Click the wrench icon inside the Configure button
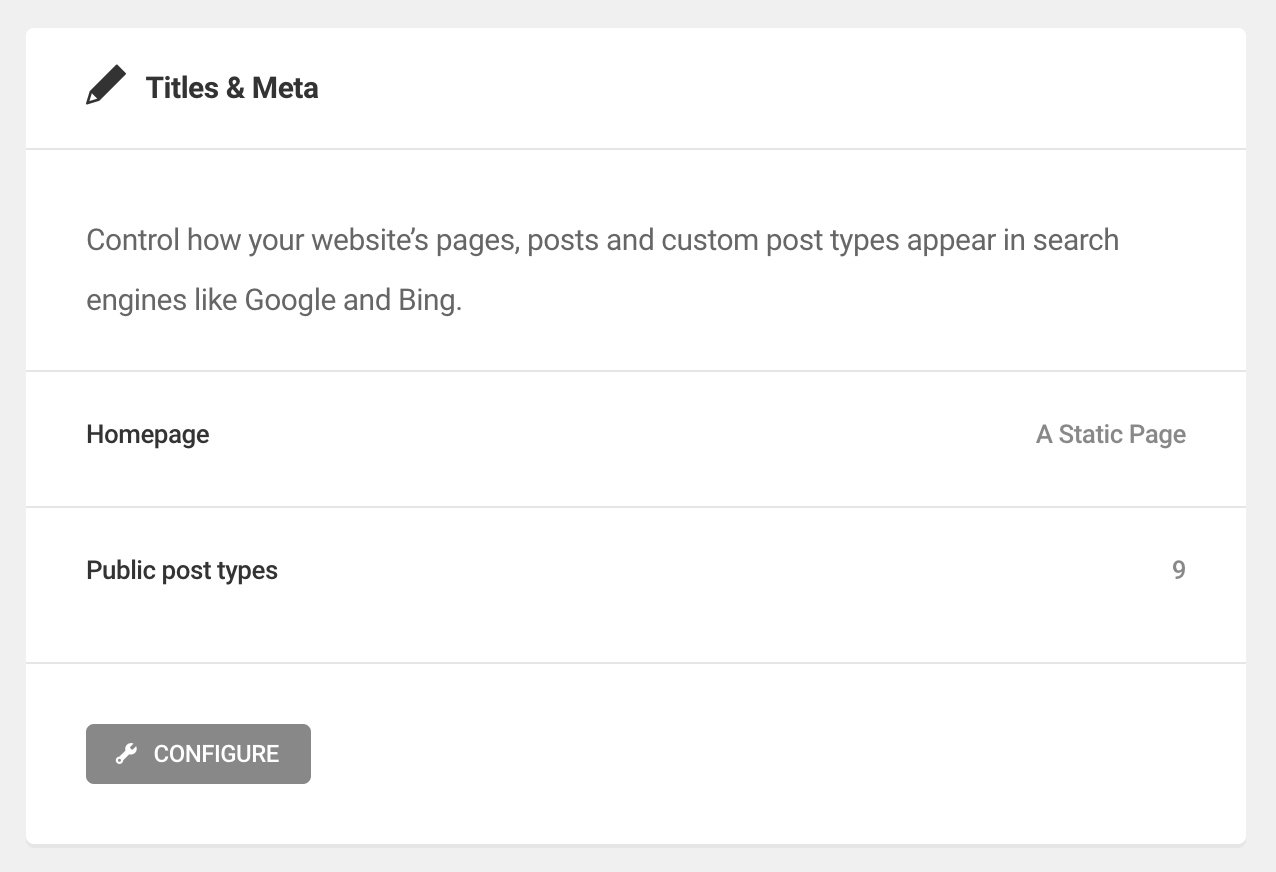The height and width of the screenshot is (872, 1276). (x=126, y=754)
